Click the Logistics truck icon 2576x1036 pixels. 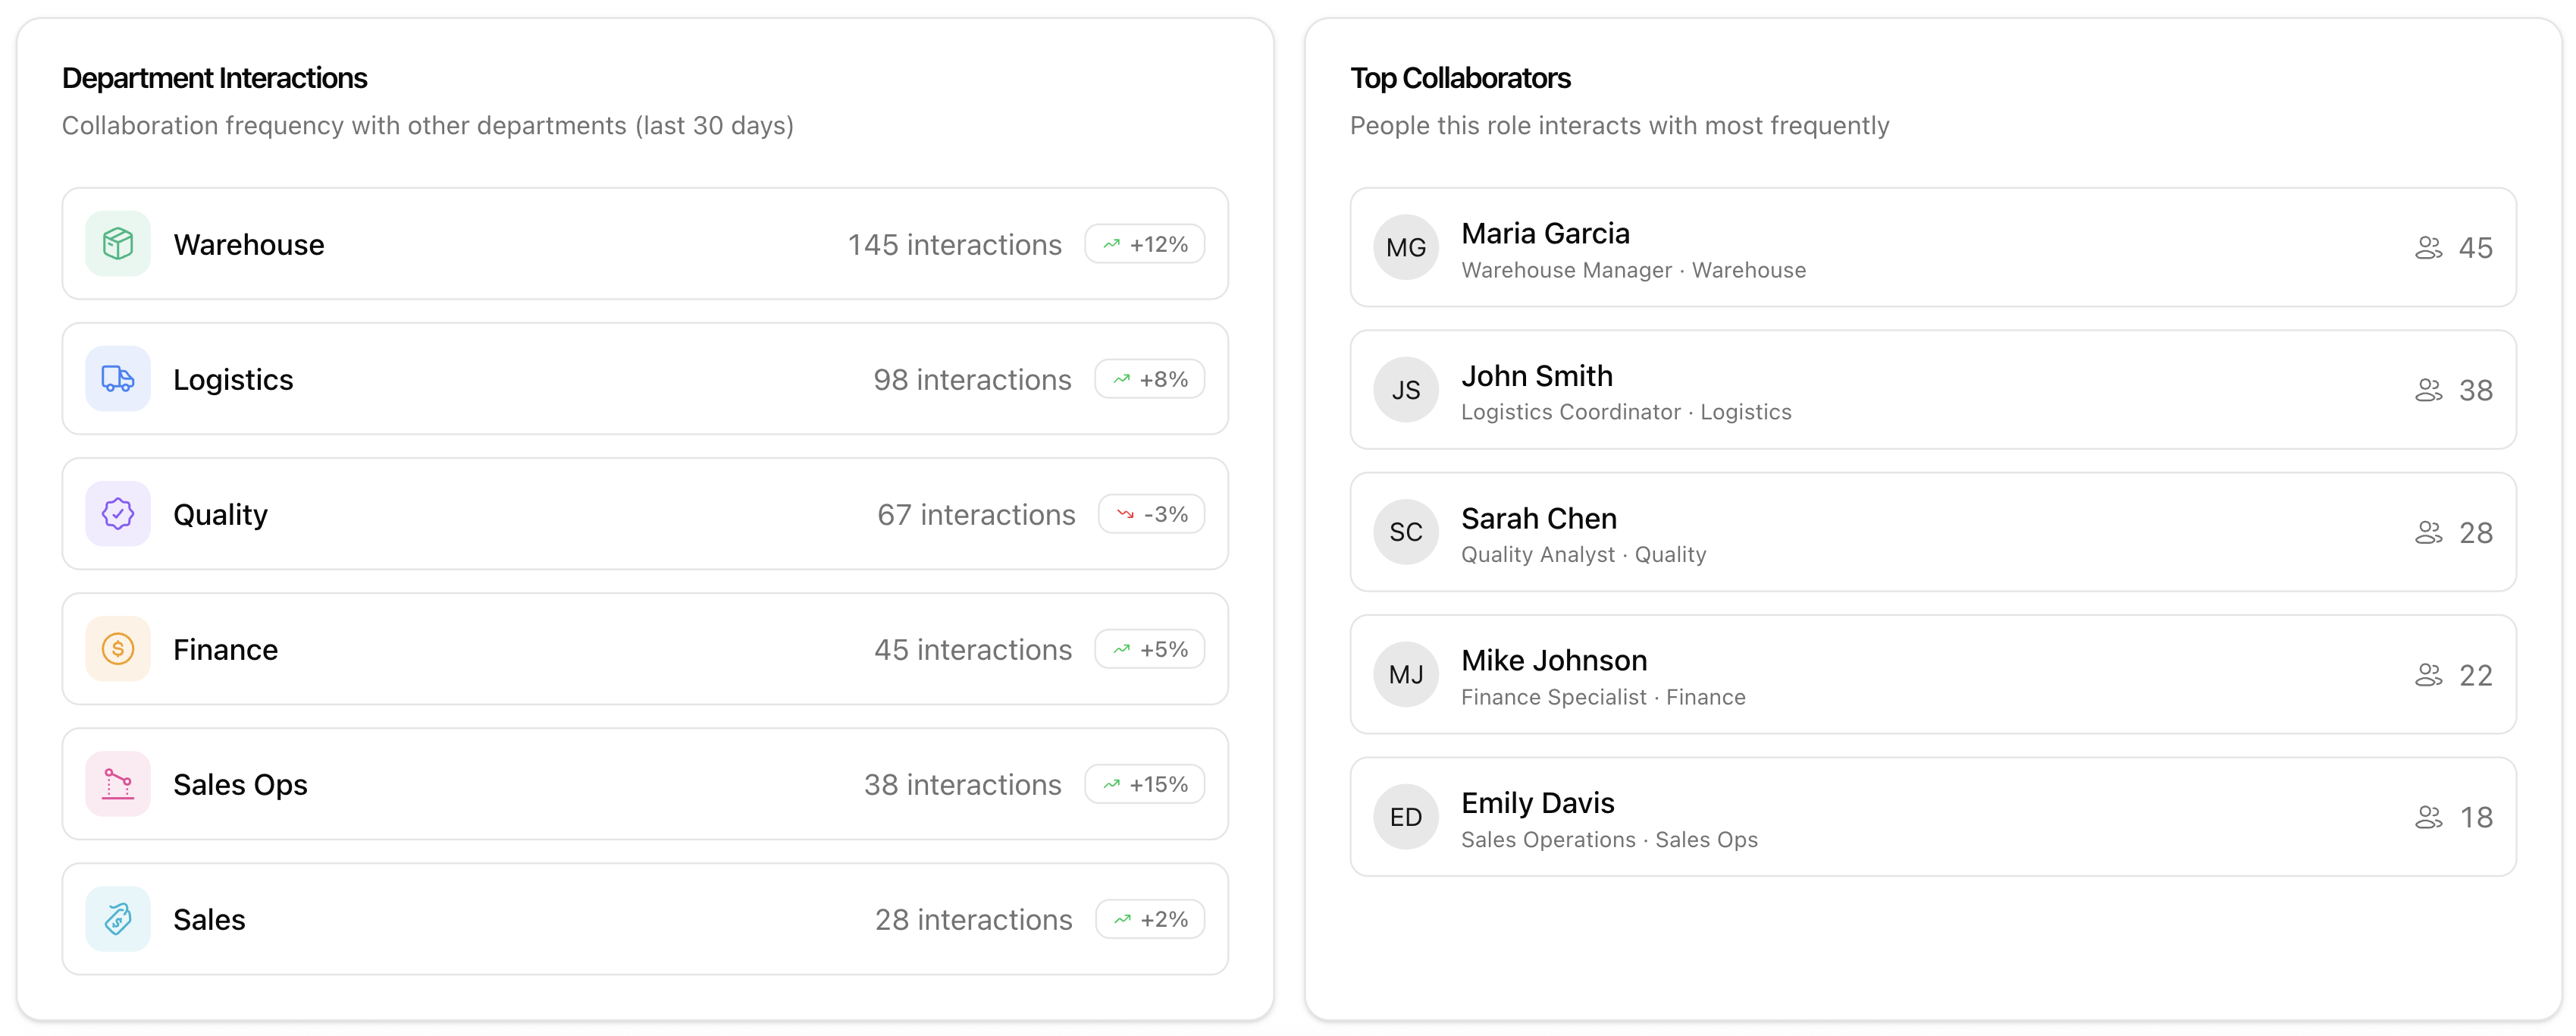click(118, 379)
